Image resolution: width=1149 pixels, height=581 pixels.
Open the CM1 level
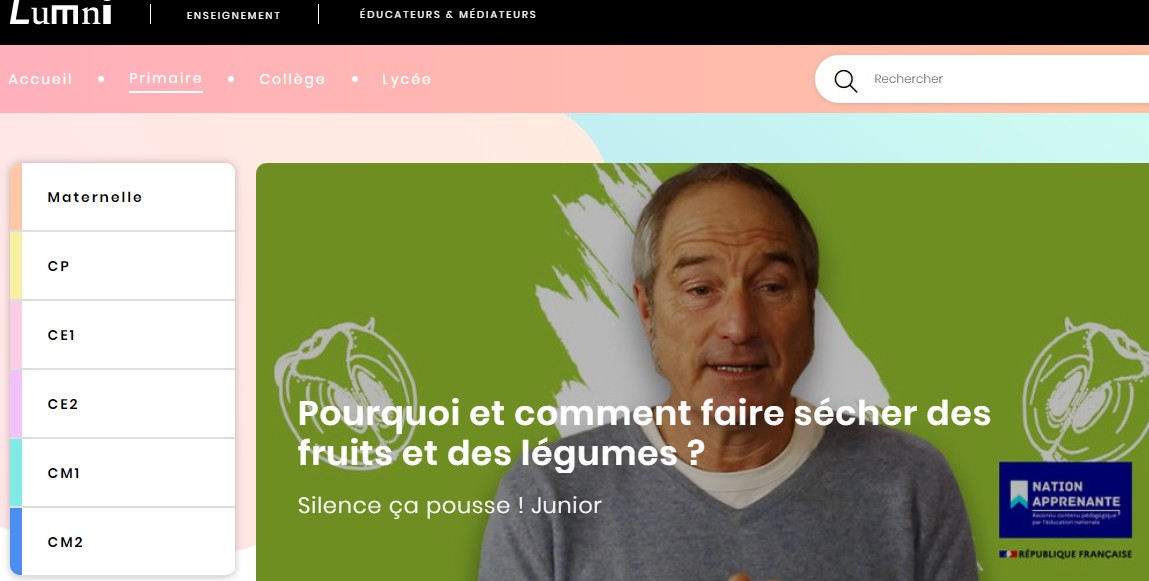click(x=122, y=473)
